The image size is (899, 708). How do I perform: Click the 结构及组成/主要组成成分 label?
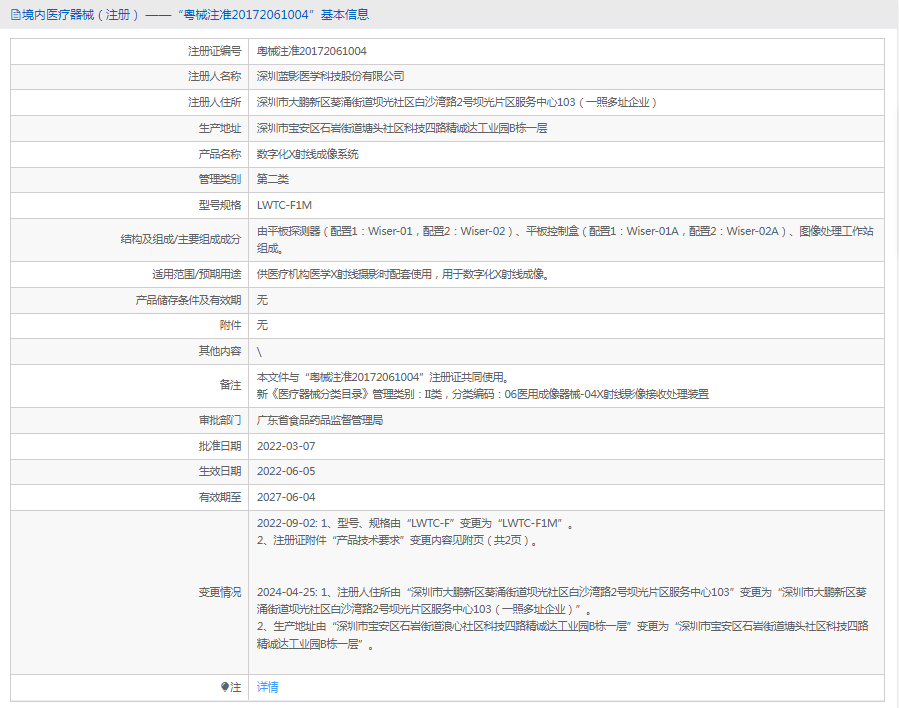[x=181, y=239]
